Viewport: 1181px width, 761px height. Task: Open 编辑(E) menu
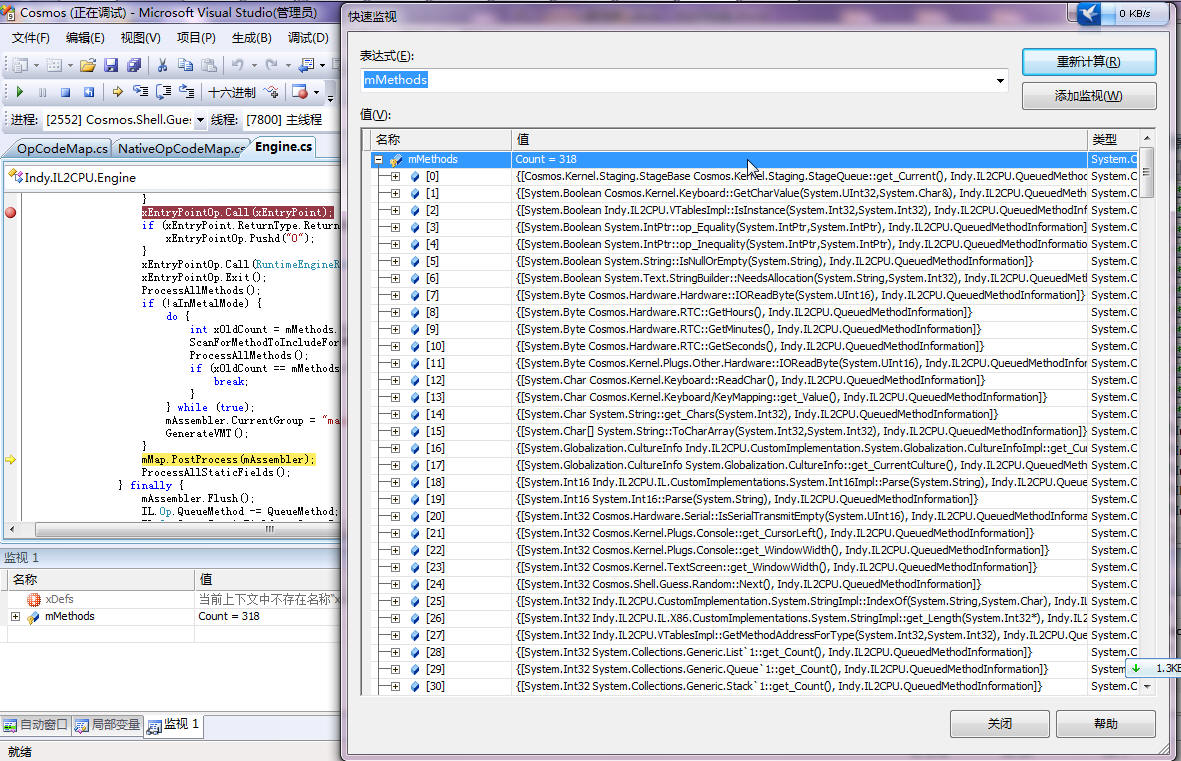(85, 38)
